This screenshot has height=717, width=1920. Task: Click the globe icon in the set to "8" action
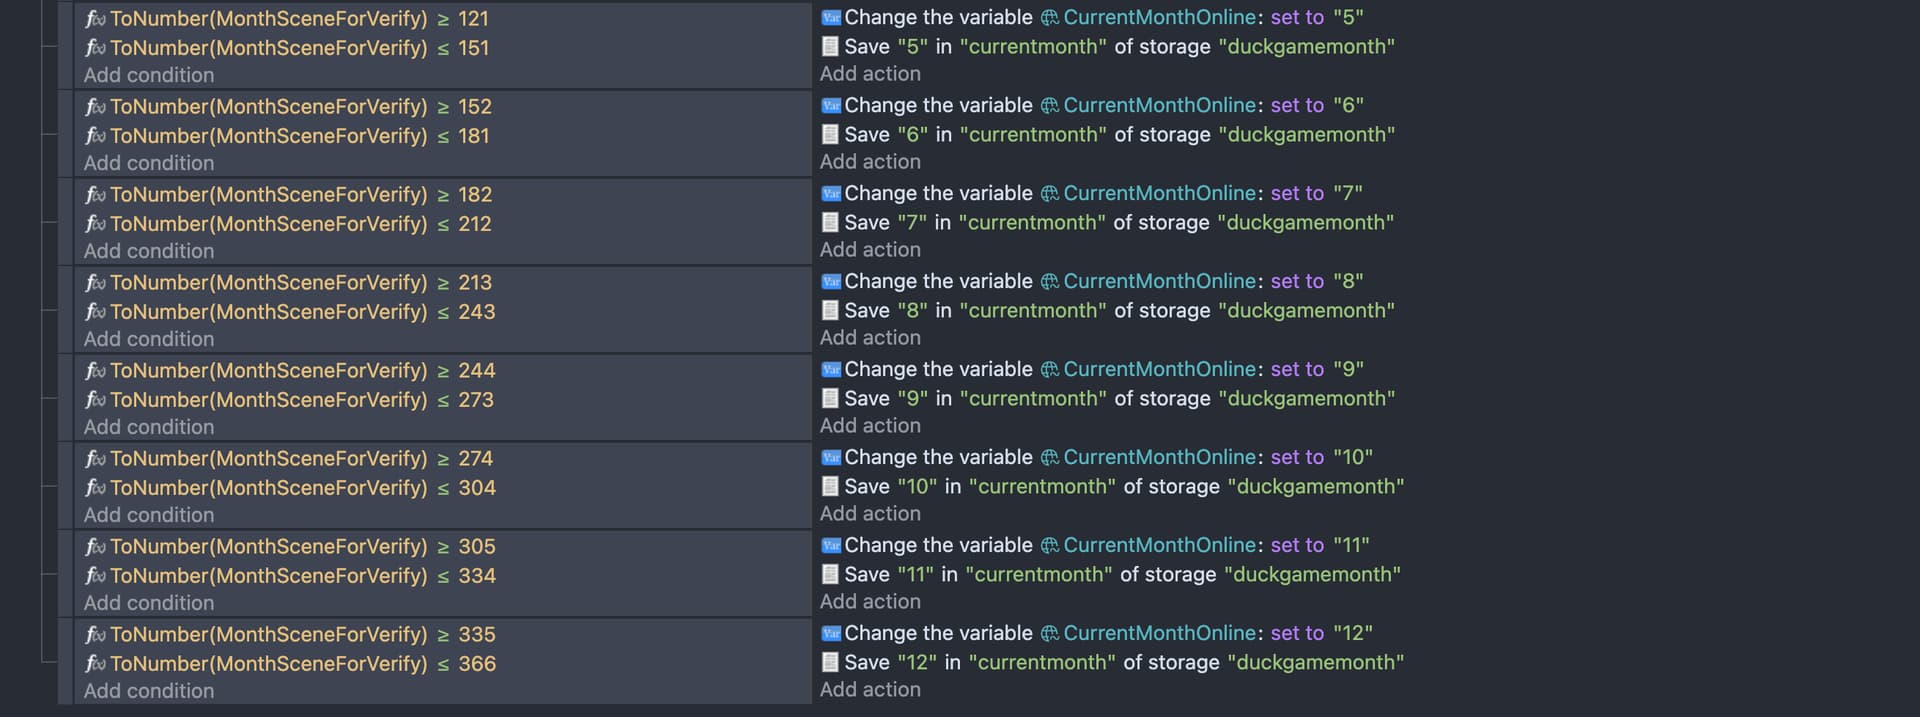1049,282
